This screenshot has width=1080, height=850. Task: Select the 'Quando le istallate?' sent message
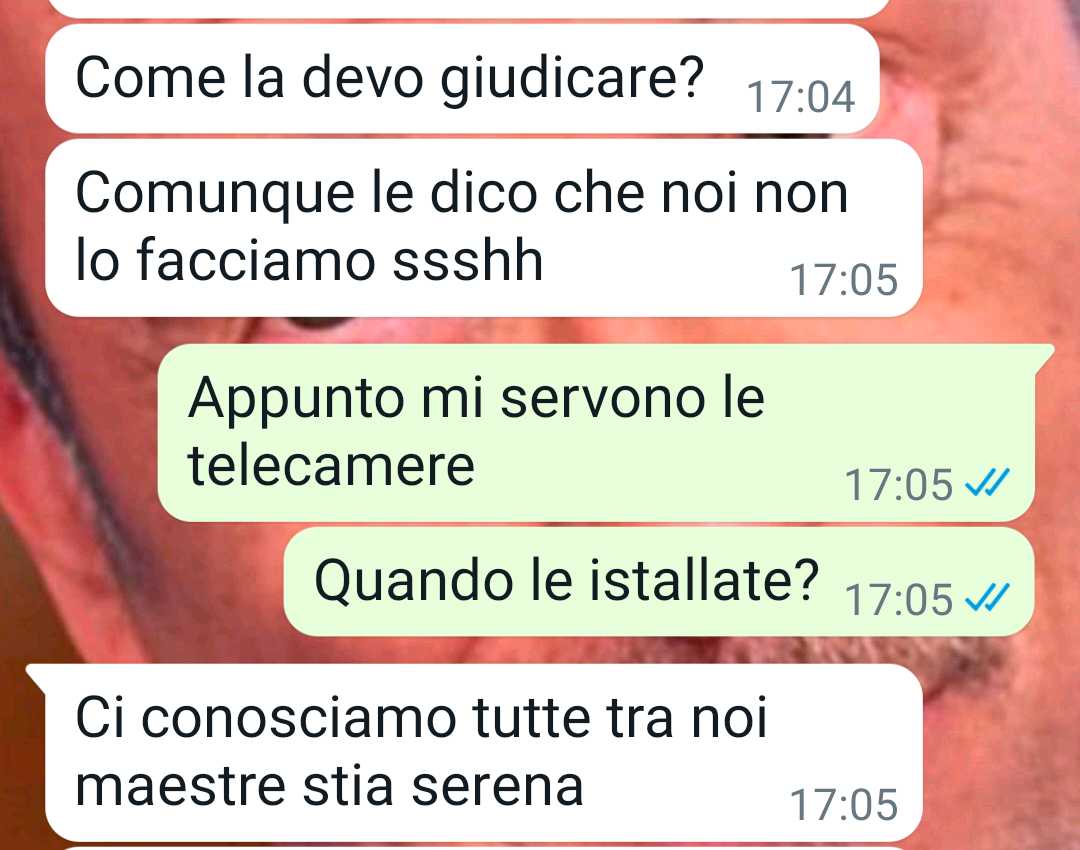pyautogui.click(x=658, y=582)
